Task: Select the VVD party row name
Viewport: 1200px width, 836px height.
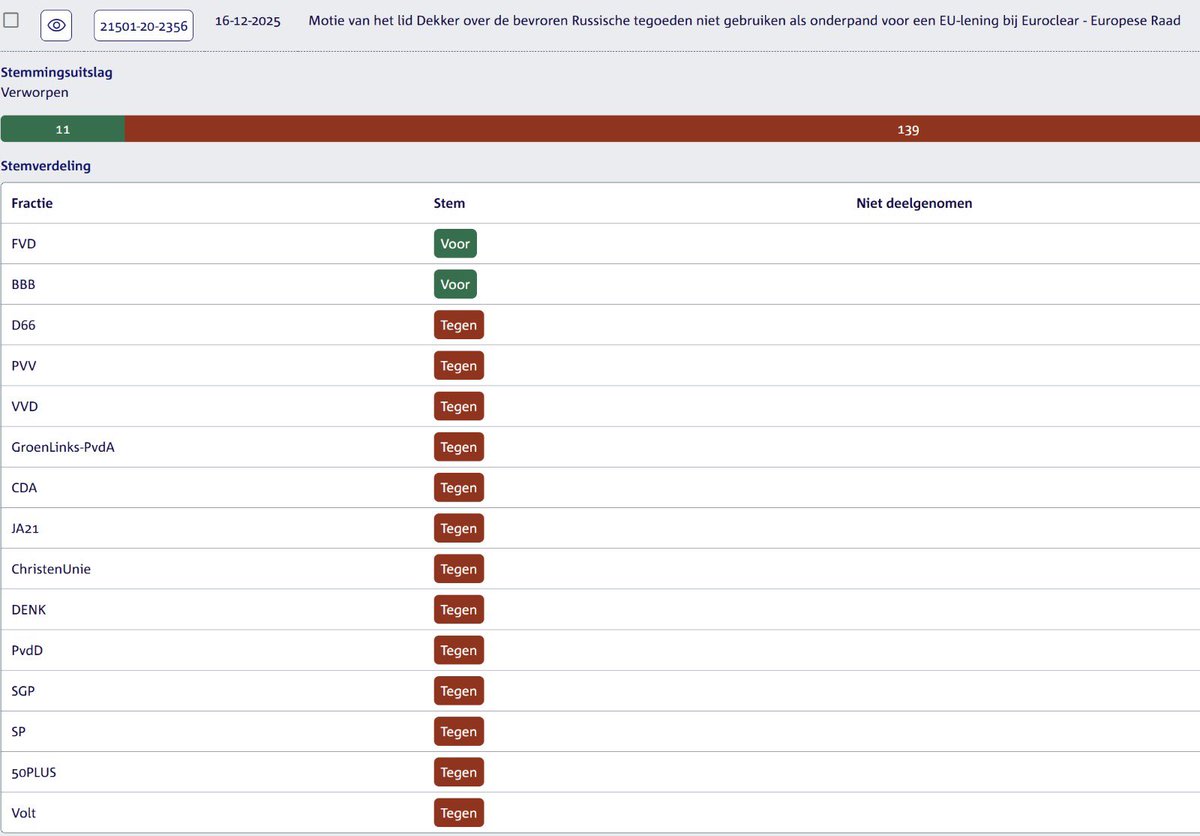Action: click(25, 407)
